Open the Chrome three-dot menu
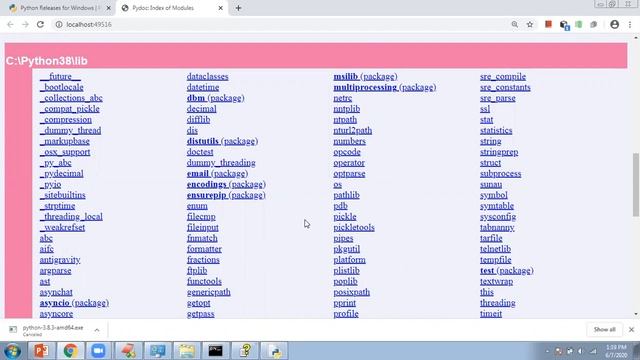This screenshot has height=360, width=640. (630, 24)
